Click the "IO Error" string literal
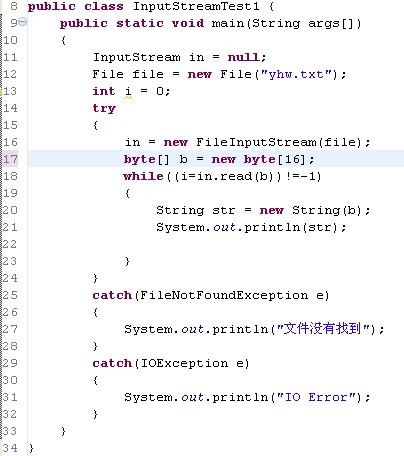Screen dimensions: 404x456 316,397
